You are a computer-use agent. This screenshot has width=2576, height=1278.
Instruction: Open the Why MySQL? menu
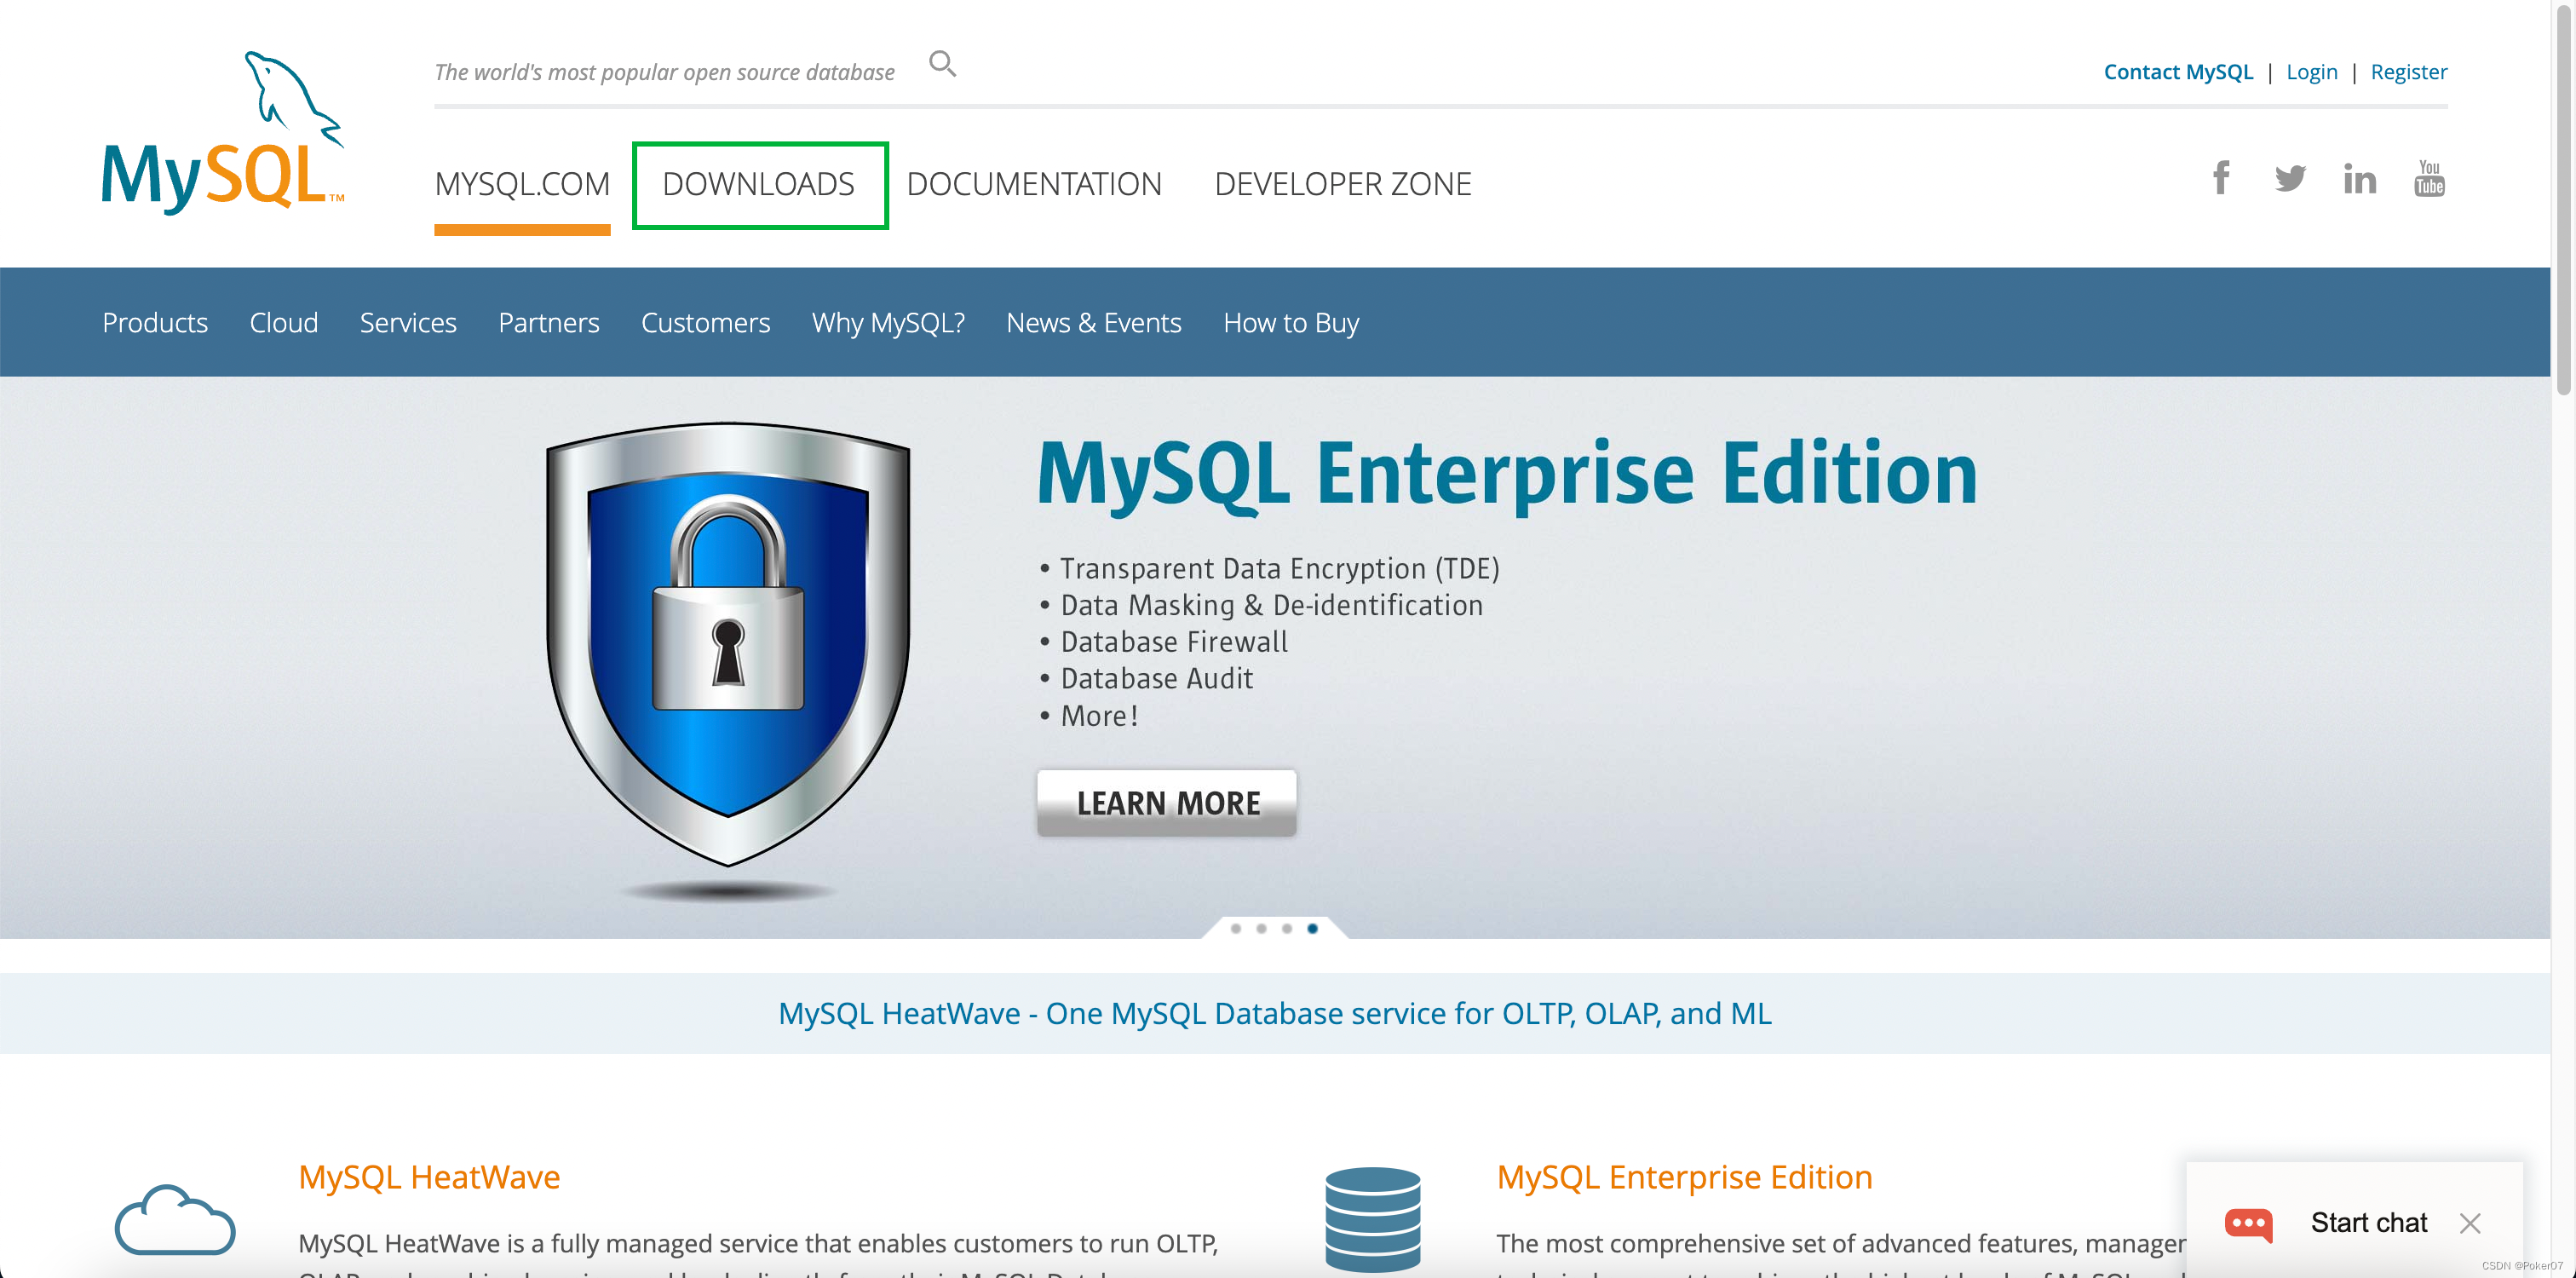point(888,322)
